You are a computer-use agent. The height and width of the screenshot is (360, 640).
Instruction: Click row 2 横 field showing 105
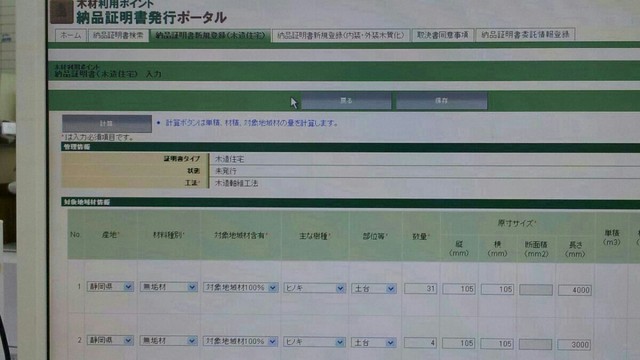(497, 344)
